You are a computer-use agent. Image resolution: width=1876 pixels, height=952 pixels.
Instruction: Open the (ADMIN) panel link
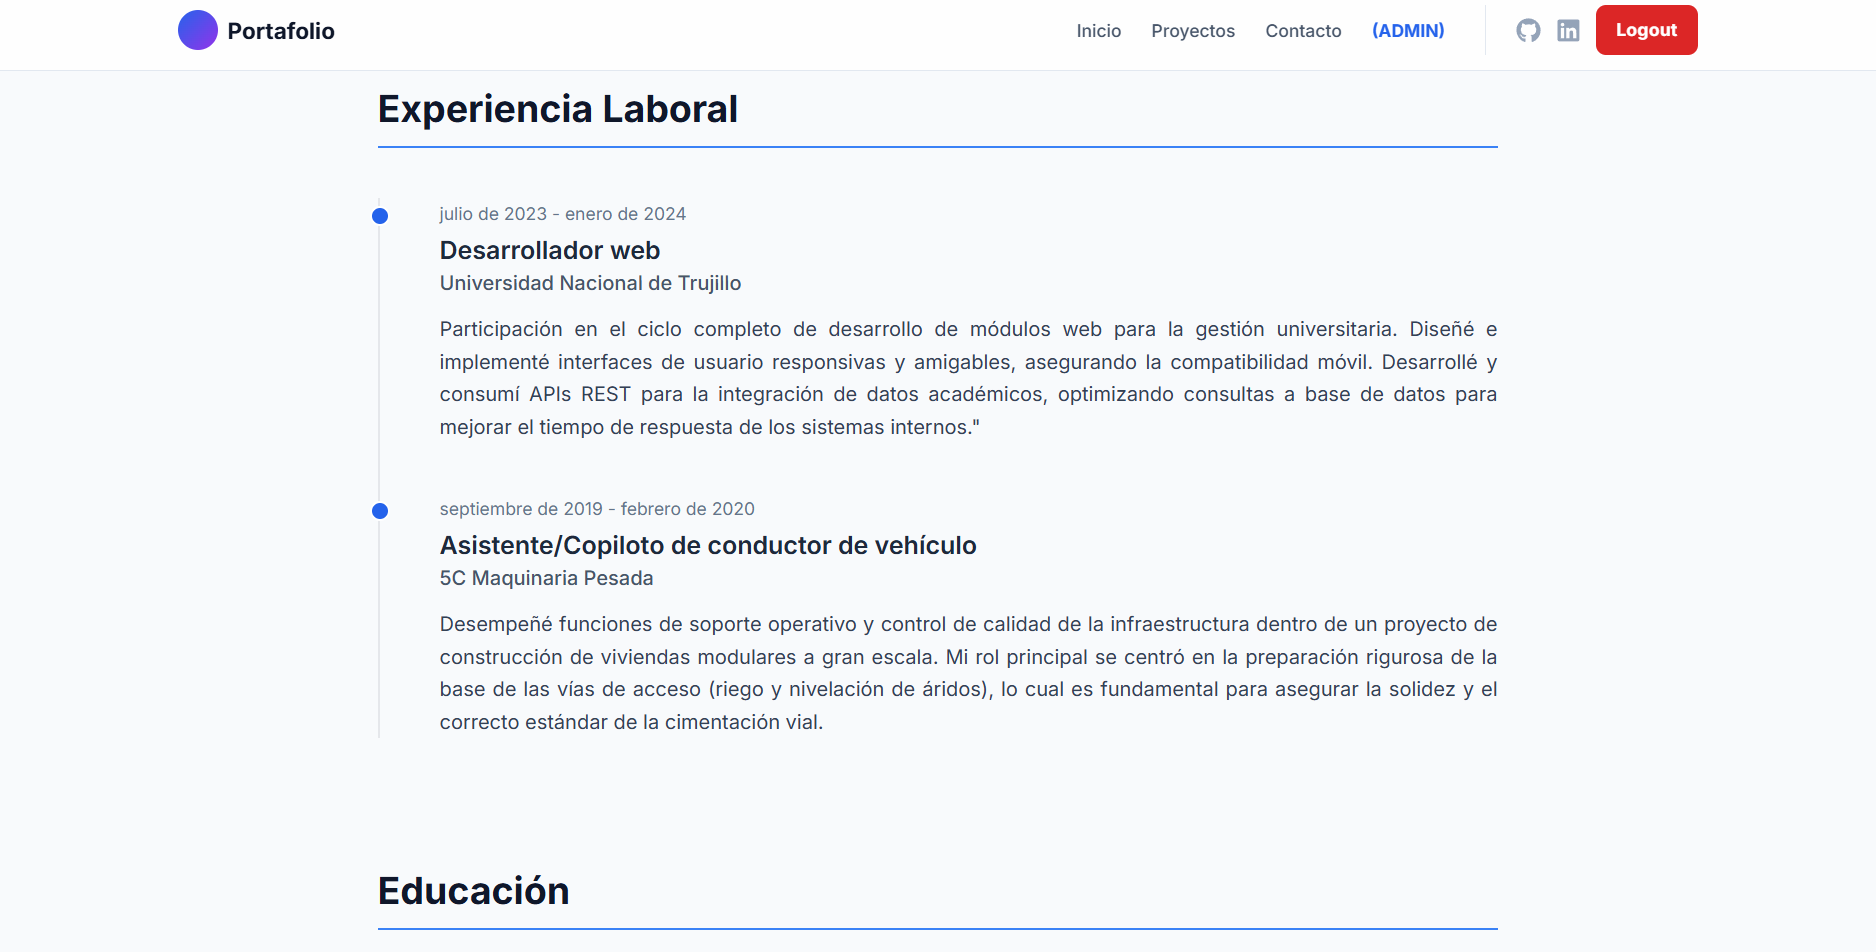pos(1407,31)
